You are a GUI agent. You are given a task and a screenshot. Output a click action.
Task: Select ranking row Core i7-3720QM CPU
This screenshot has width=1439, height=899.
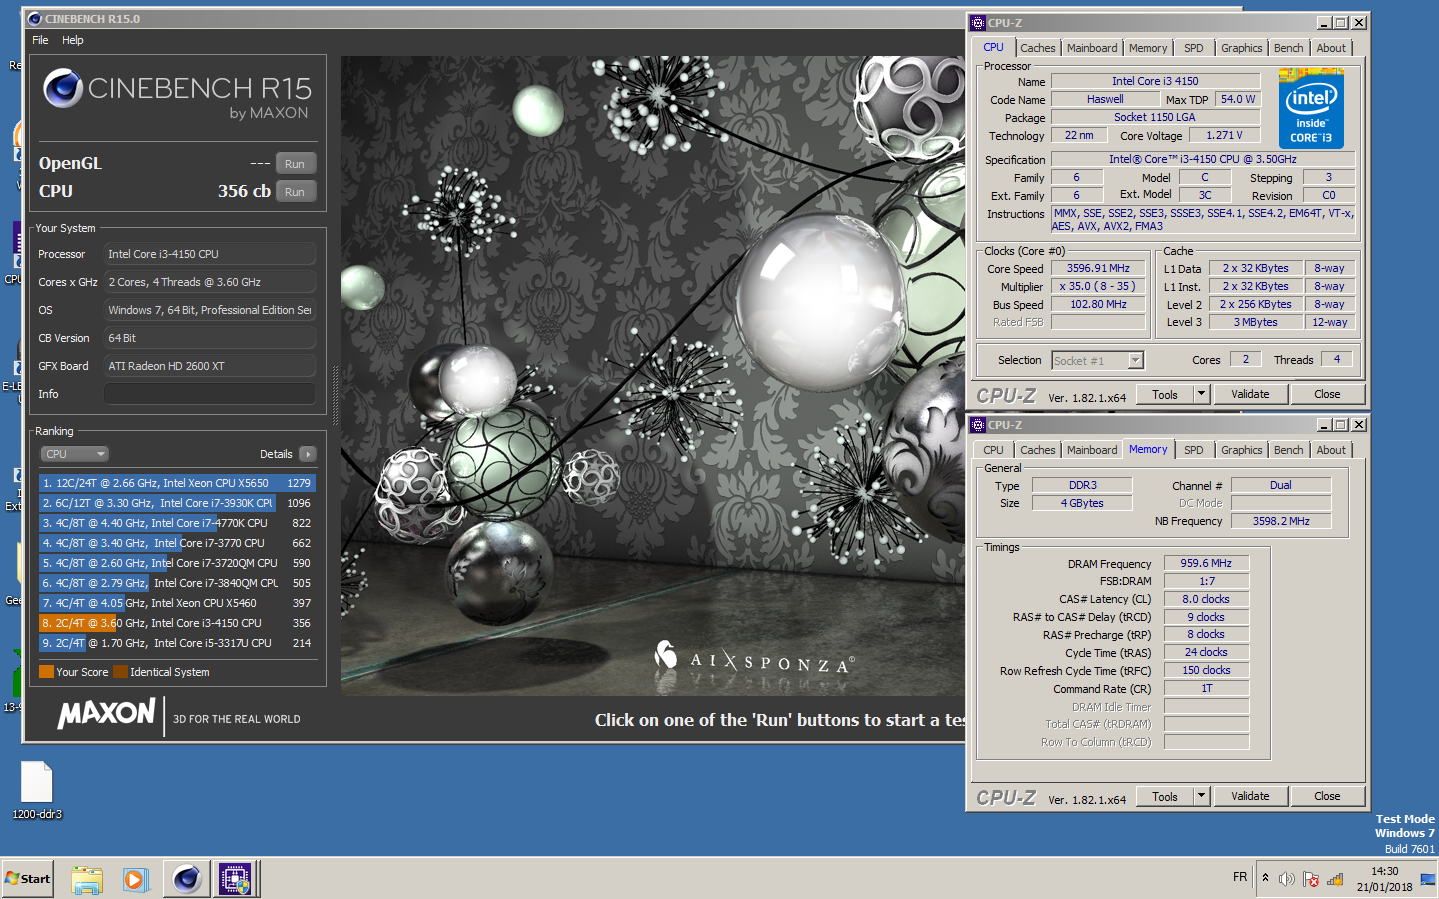(x=177, y=563)
